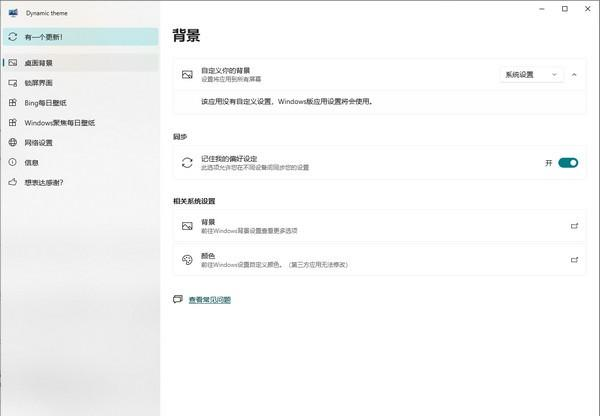
Task: Click the palette icon beside 颜色
Action: (187, 260)
